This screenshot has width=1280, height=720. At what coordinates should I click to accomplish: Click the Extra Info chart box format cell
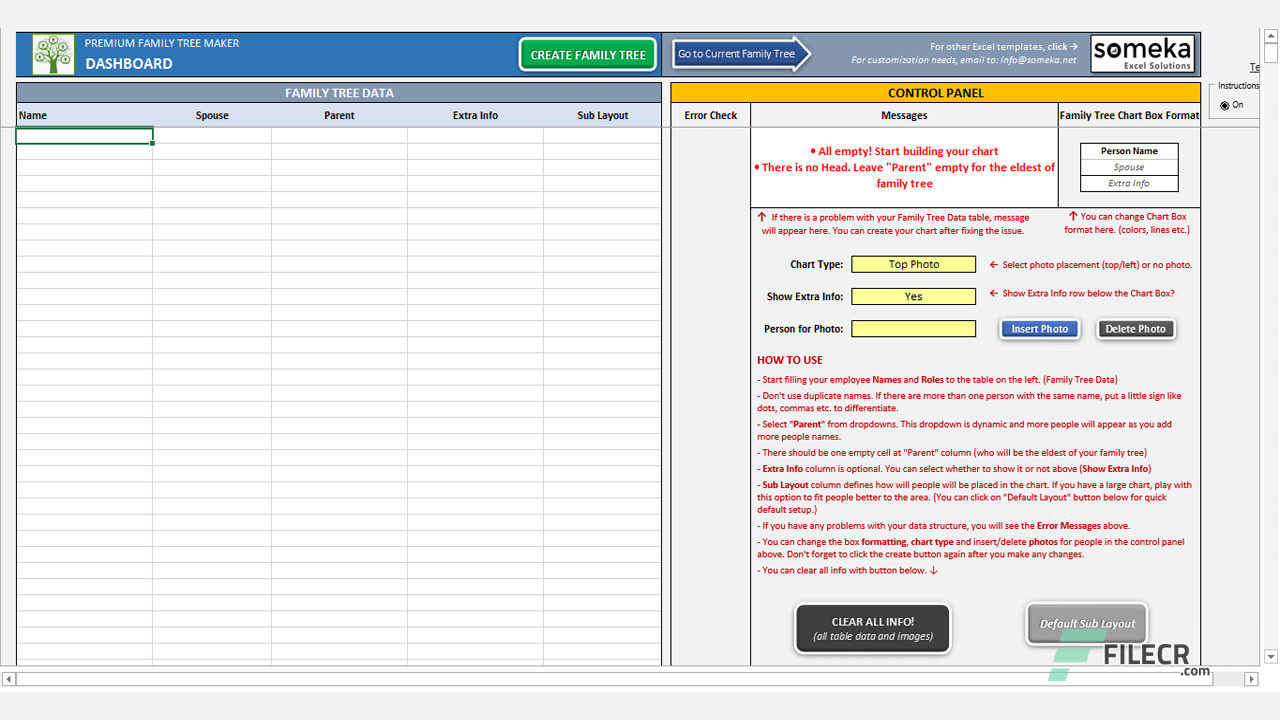[x=1129, y=183]
